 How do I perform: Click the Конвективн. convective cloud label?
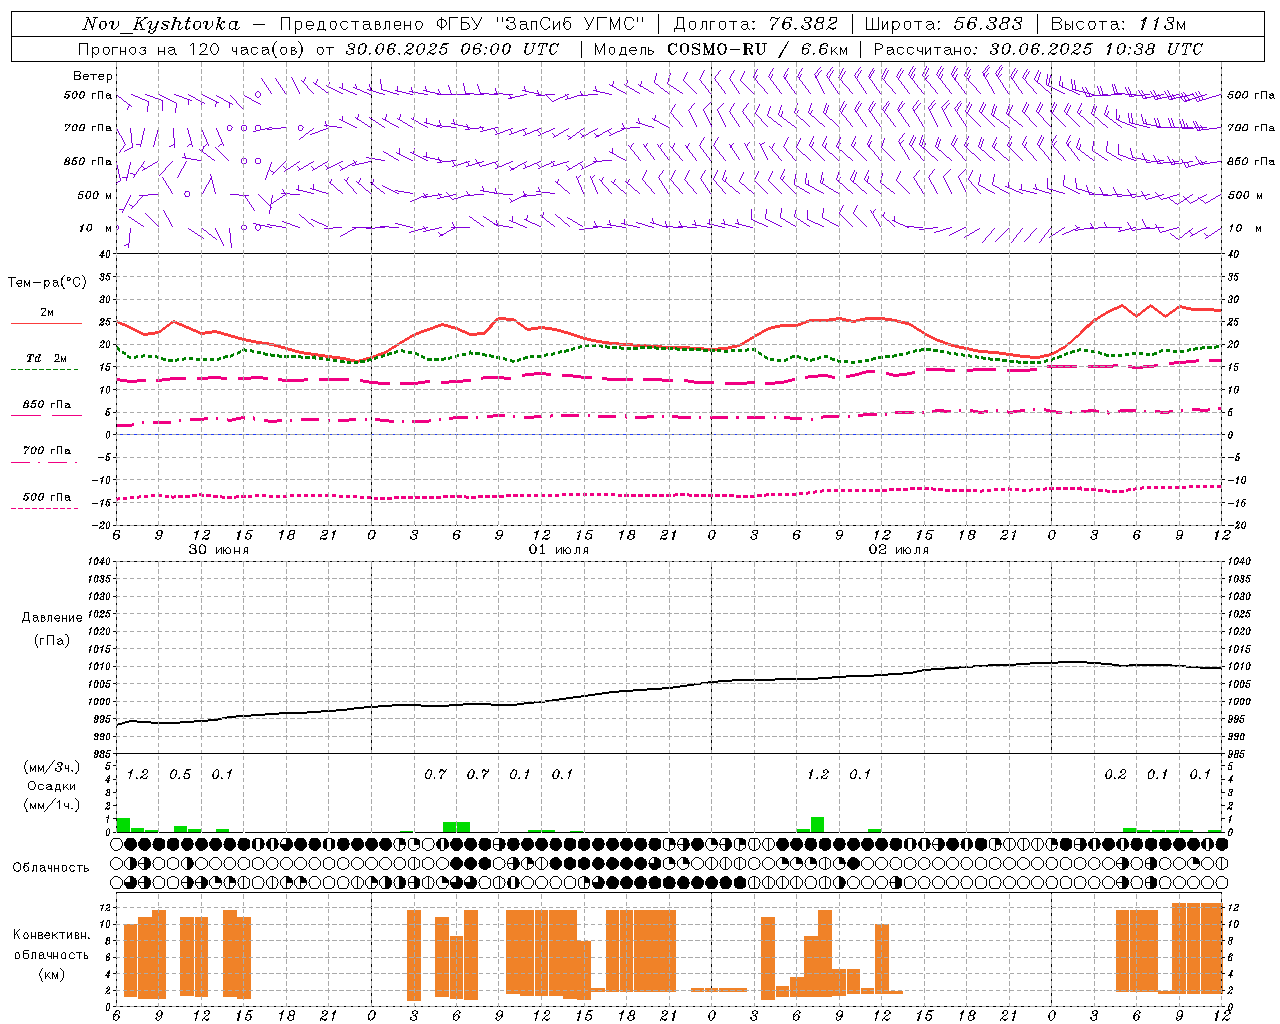click(x=51, y=935)
